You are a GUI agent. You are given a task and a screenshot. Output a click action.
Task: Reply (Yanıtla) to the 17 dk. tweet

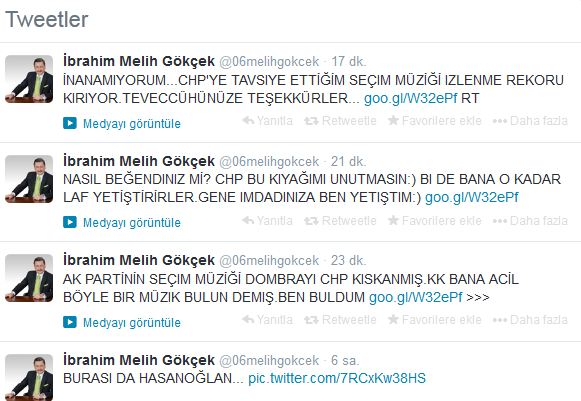267,120
